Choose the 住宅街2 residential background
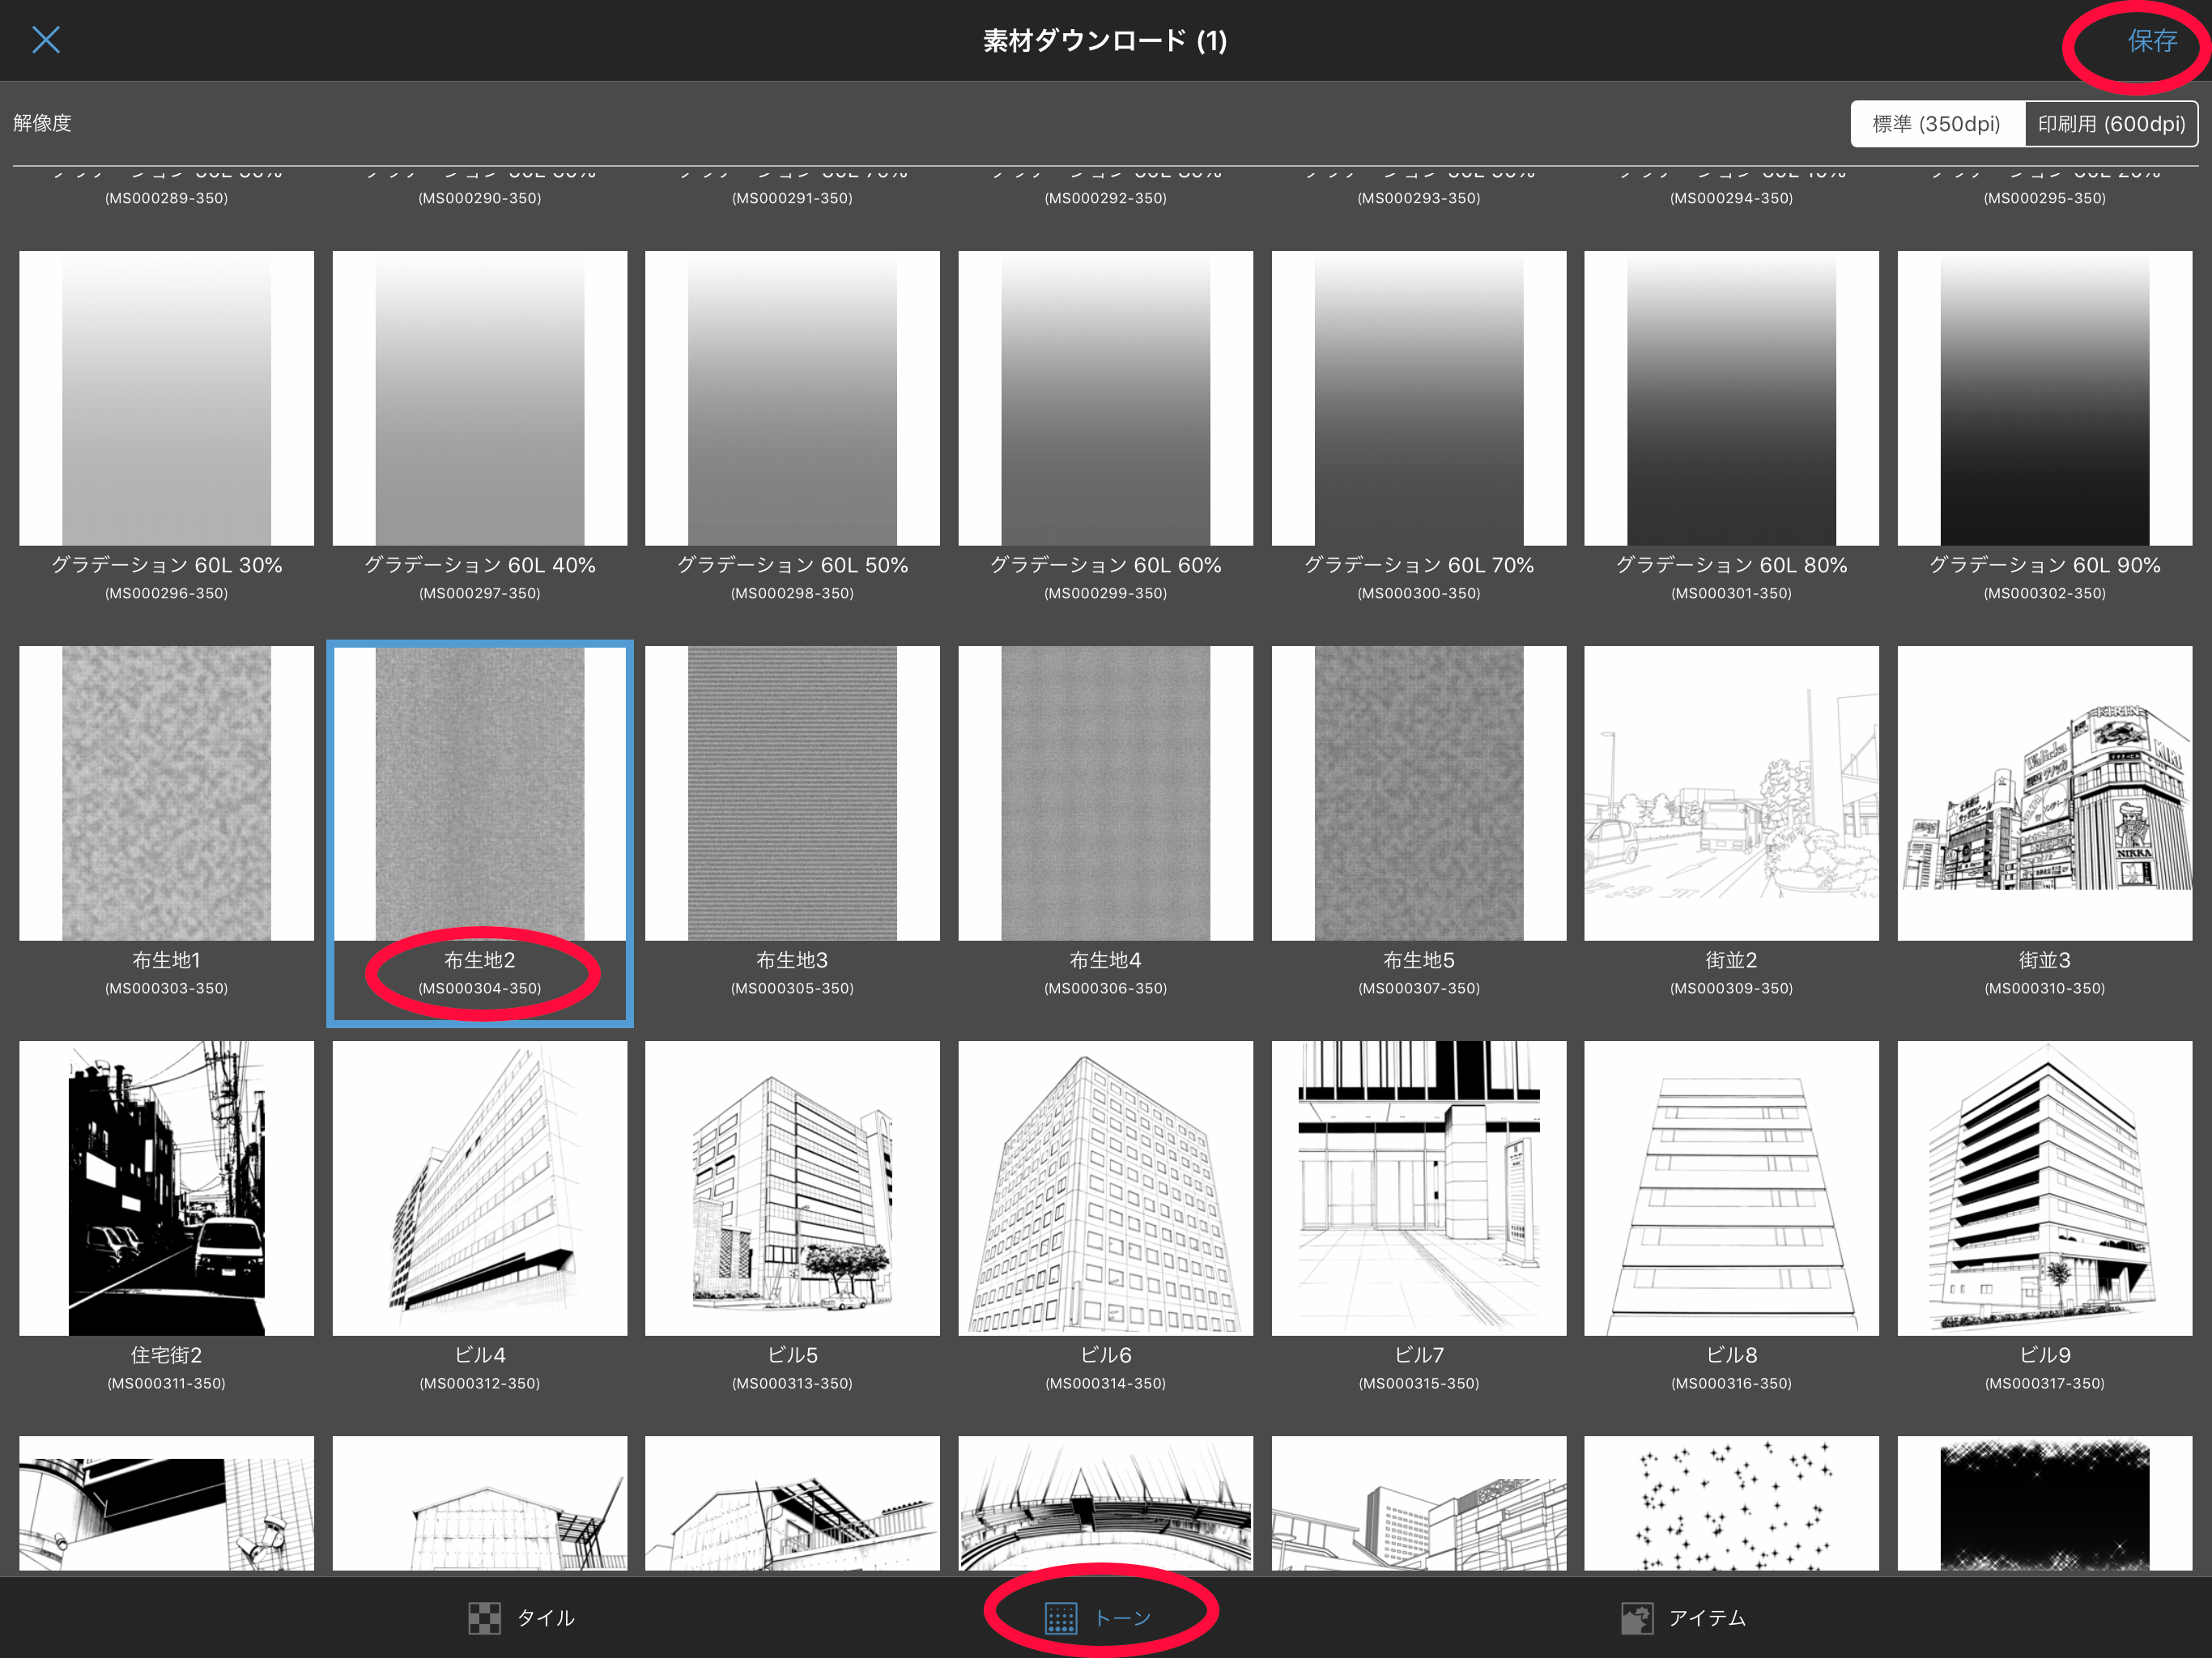Image resolution: width=2212 pixels, height=1658 pixels. coord(166,1188)
